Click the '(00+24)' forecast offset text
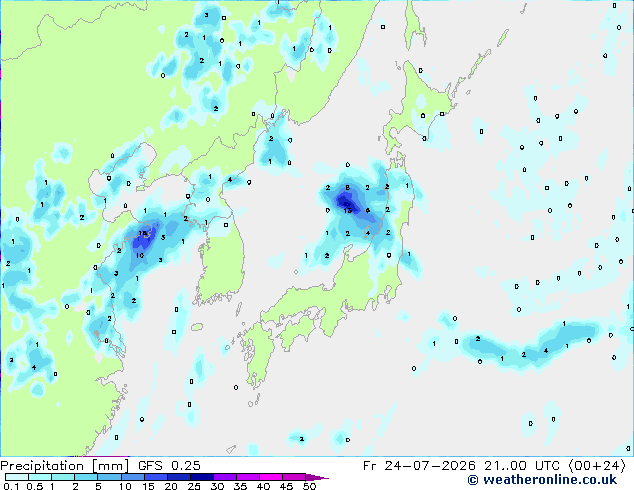This screenshot has width=634, height=490. [597, 466]
